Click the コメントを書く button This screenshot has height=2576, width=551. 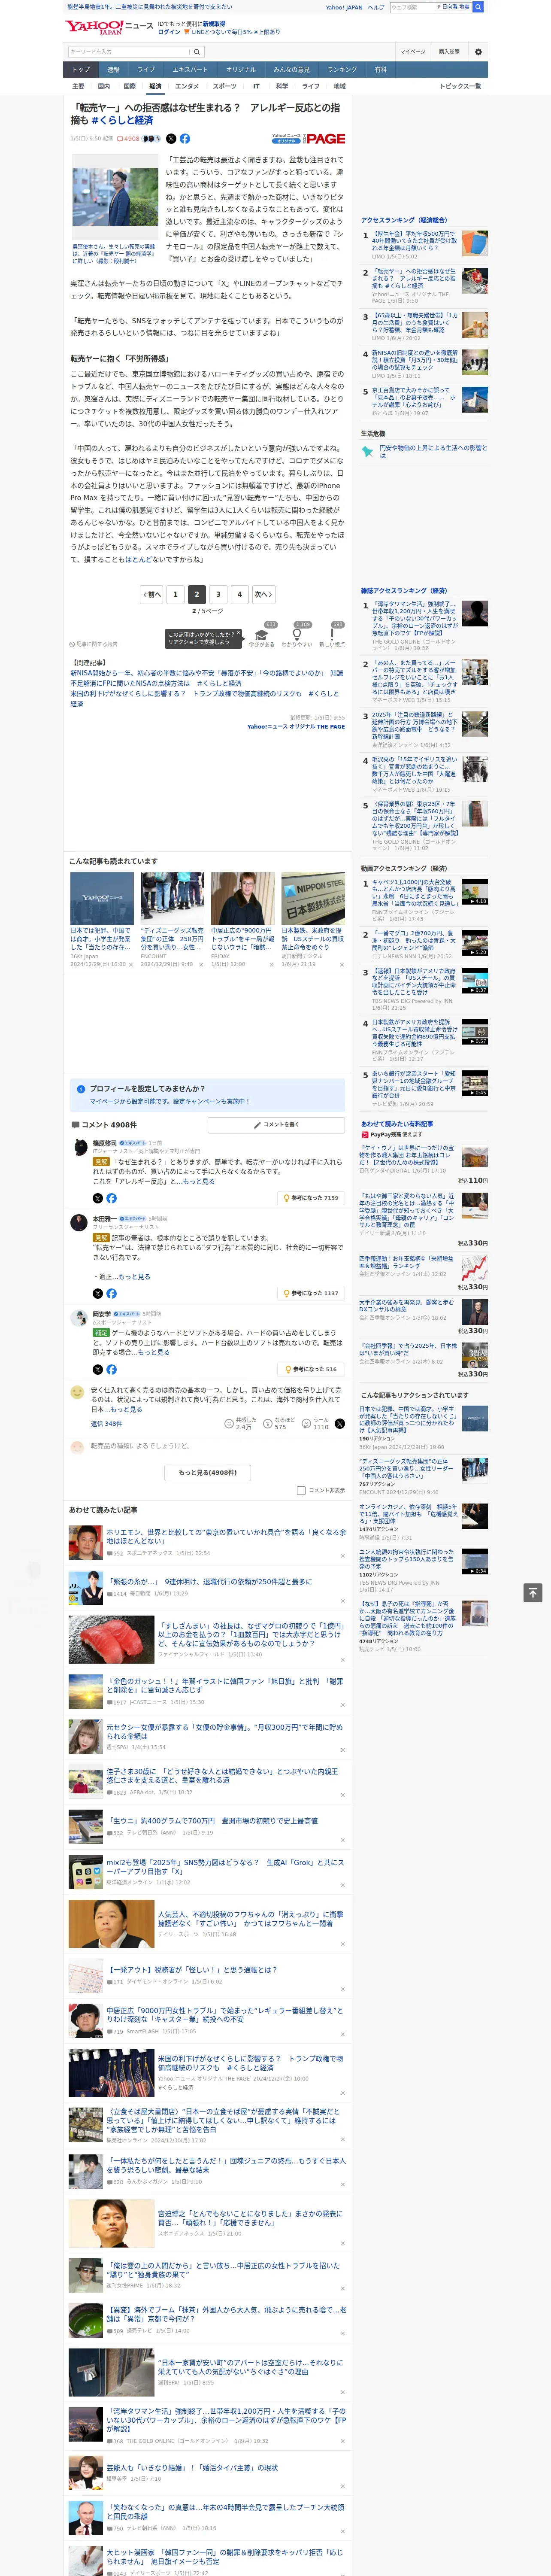276,1125
